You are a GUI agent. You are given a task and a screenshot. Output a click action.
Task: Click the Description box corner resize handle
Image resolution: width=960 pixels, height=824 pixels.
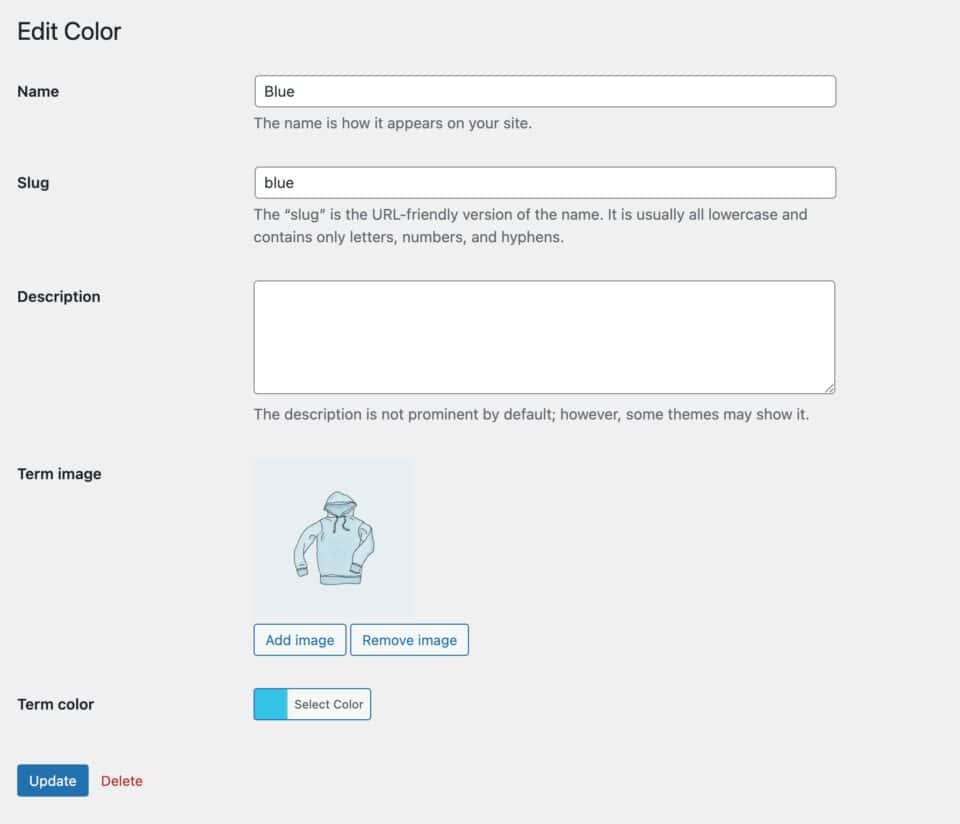[829, 388]
